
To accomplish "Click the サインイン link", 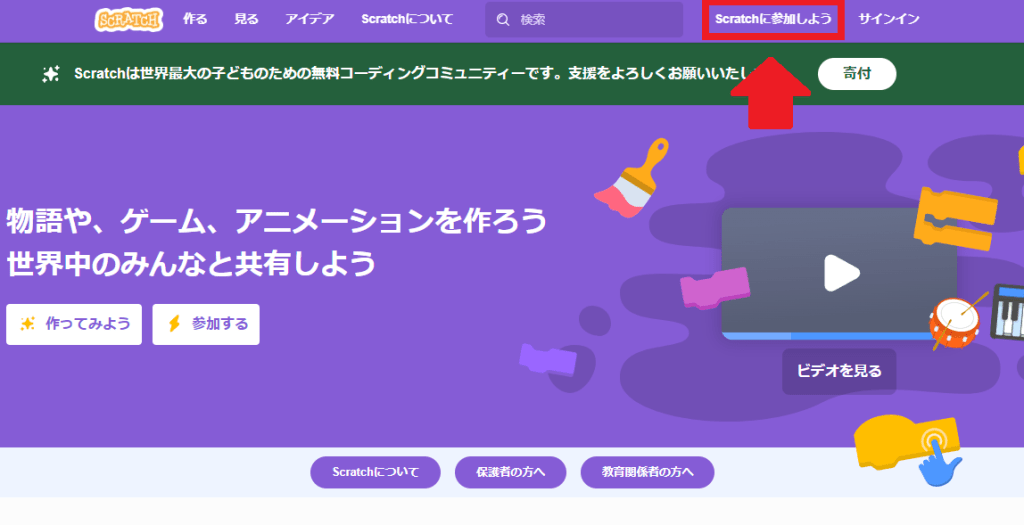I will (x=888, y=19).
